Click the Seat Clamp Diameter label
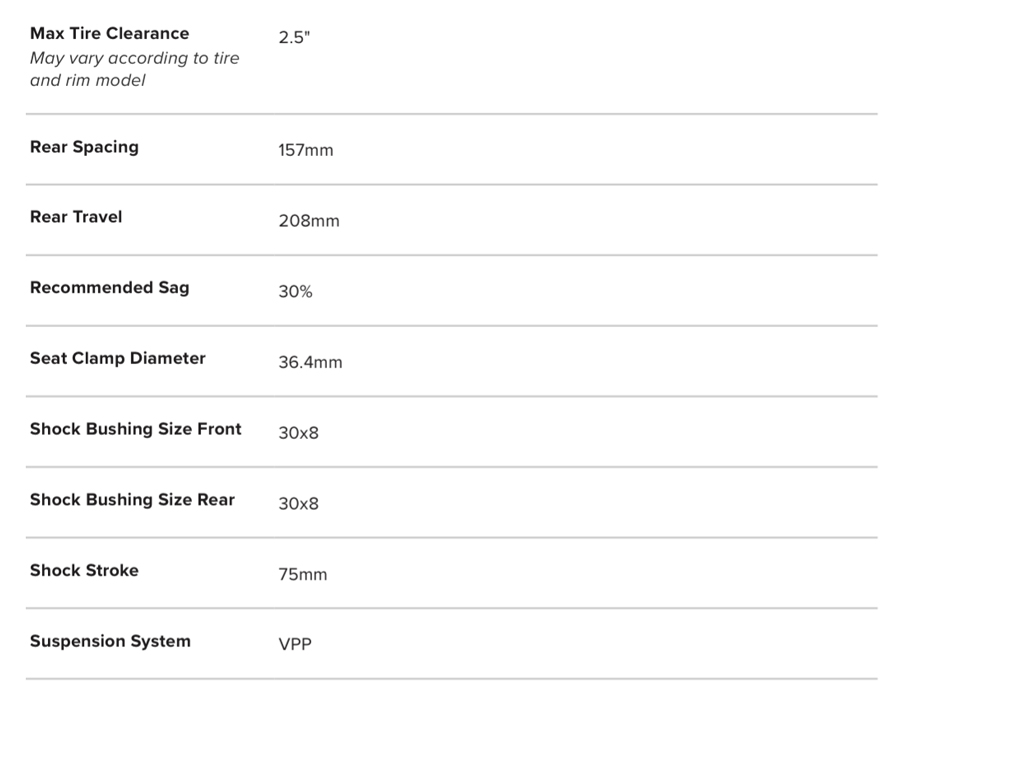This screenshot has width=1024, height=768. [x=118, y=358]
